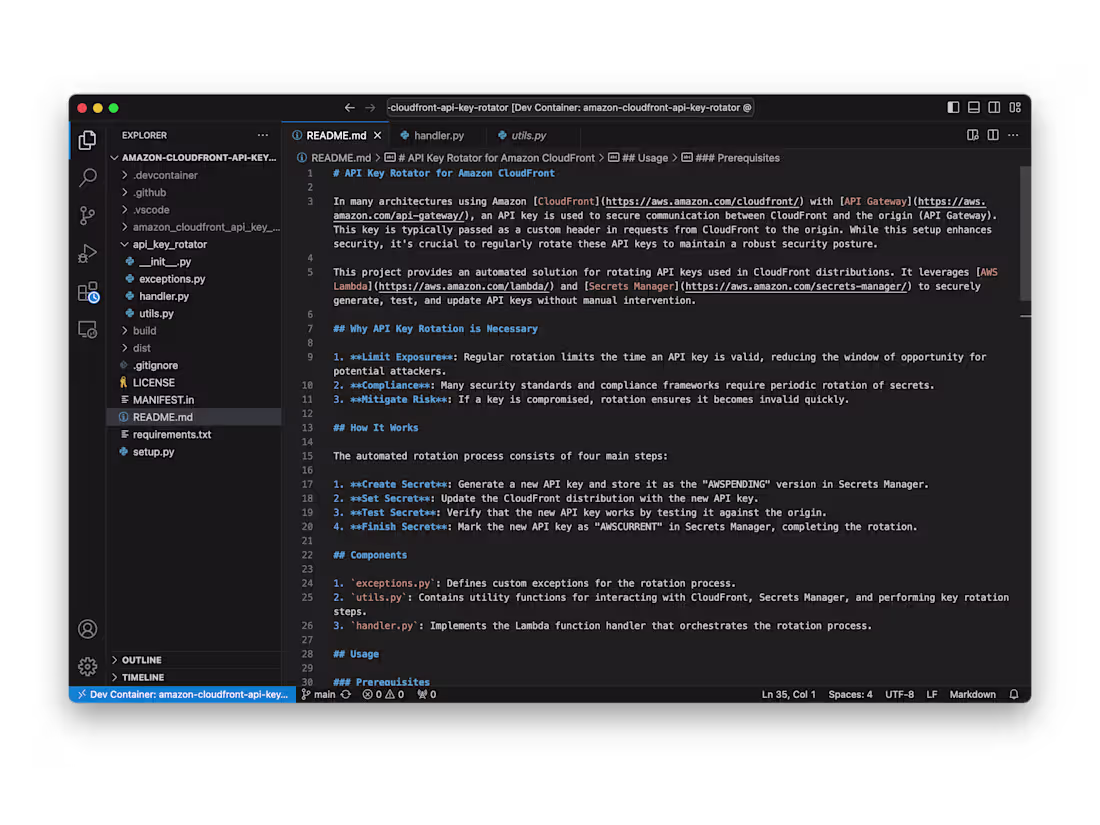Viewport: 1100px width, 825px height.
Task: Click the Dev Container status bar button
Action: click(180, 694)
